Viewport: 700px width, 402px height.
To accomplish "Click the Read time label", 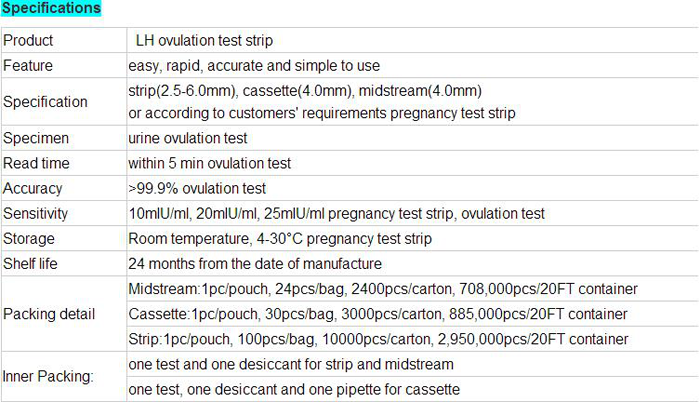I will (x=33, y=163).
